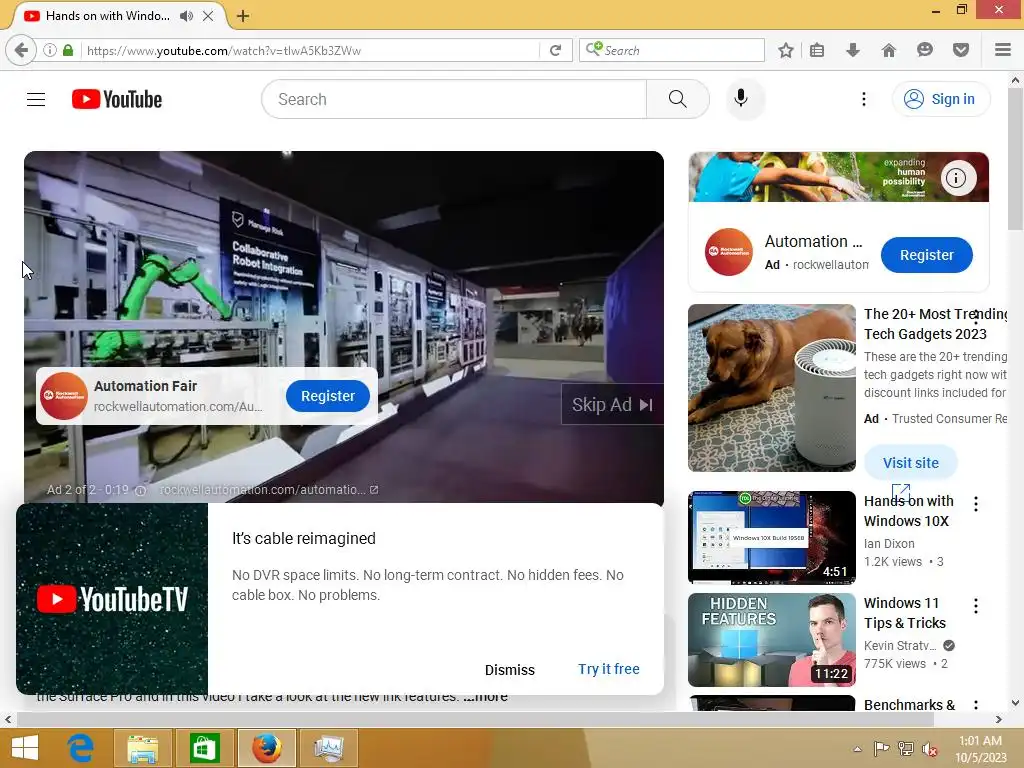Go to the Firefox home page icon
The image size is (1024, 768).
(x=889, y=50)
